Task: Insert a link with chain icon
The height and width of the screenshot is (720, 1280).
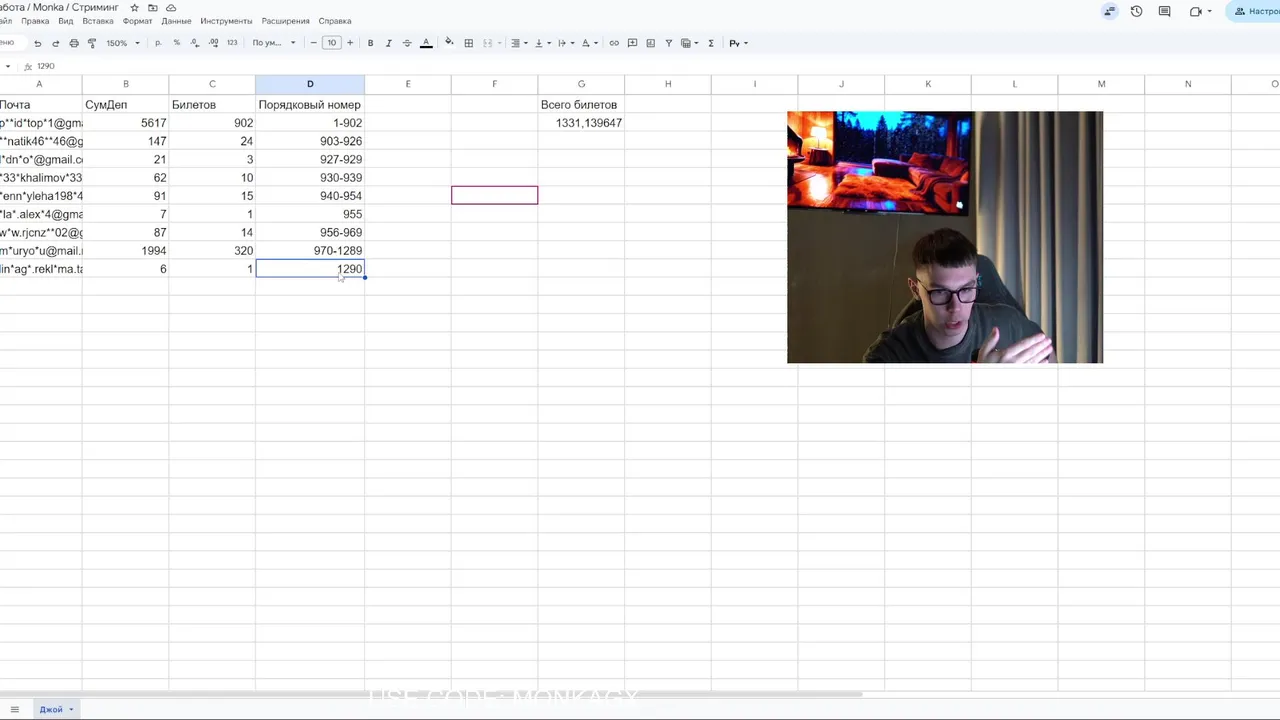Action: tap(614, 43)
